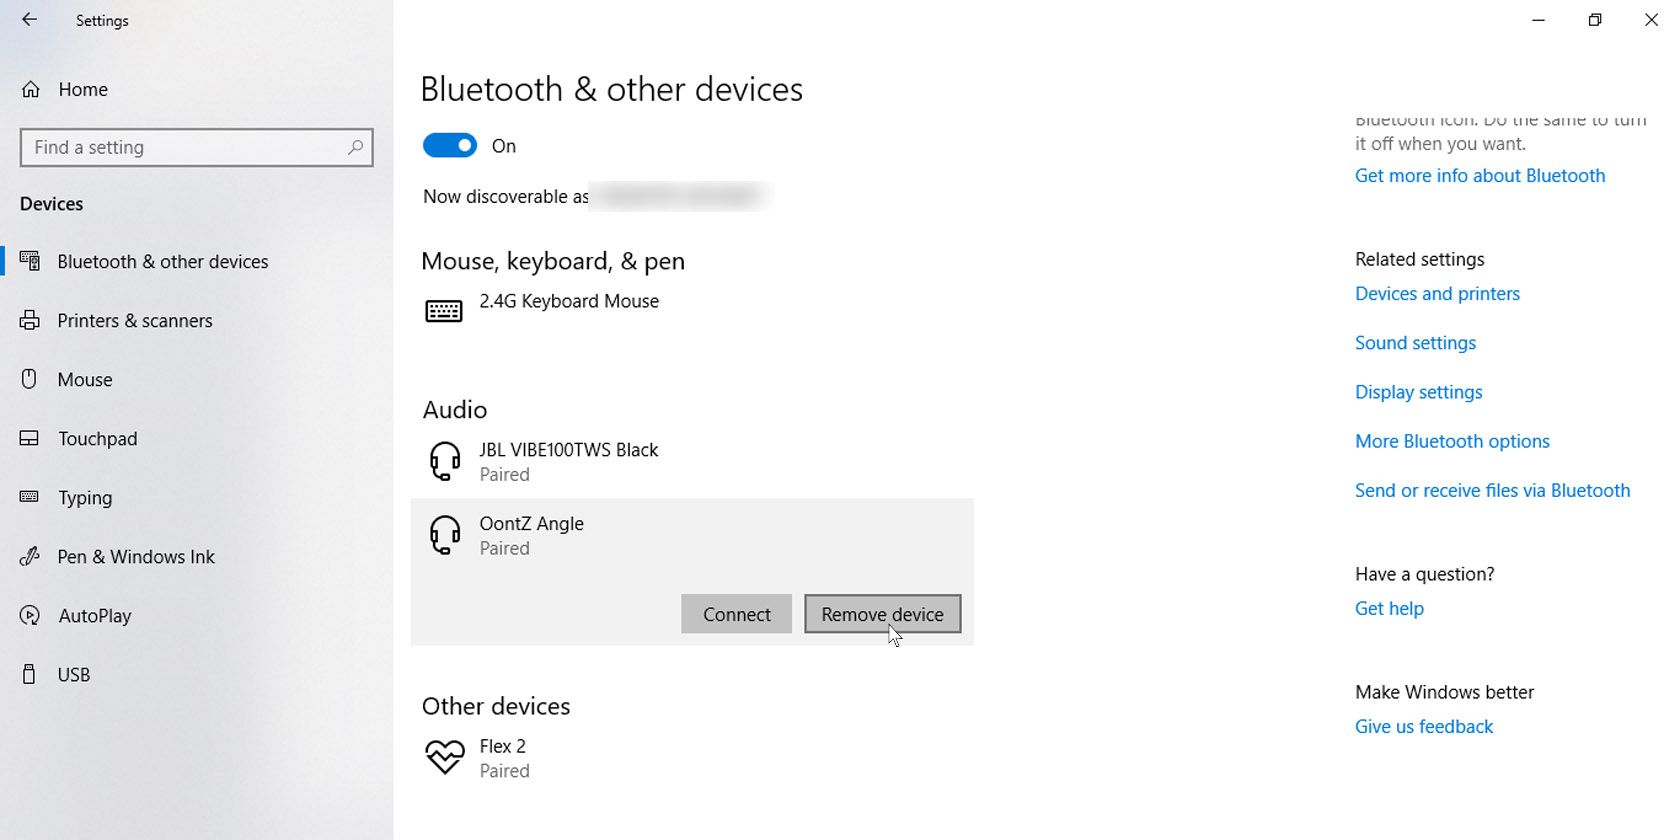Open Bluetooth & other devices from sidebar
Viewport: 1680px width, 840px height.
(29, 261)
